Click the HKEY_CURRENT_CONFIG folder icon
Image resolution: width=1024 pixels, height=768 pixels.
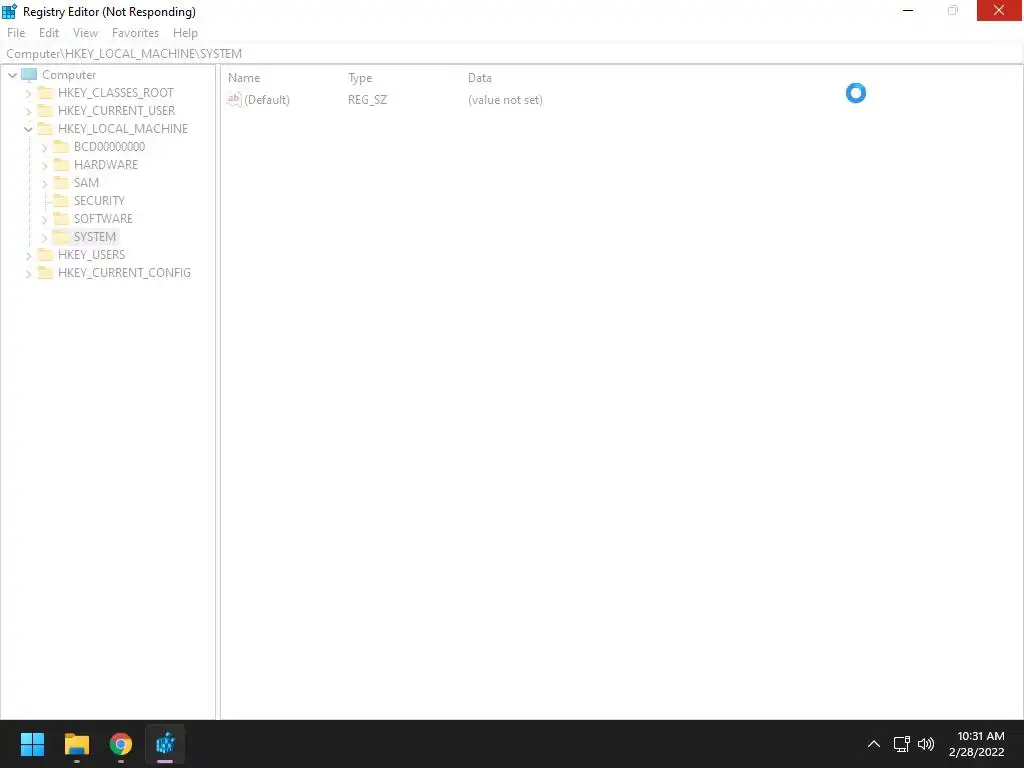click(45, 272)
